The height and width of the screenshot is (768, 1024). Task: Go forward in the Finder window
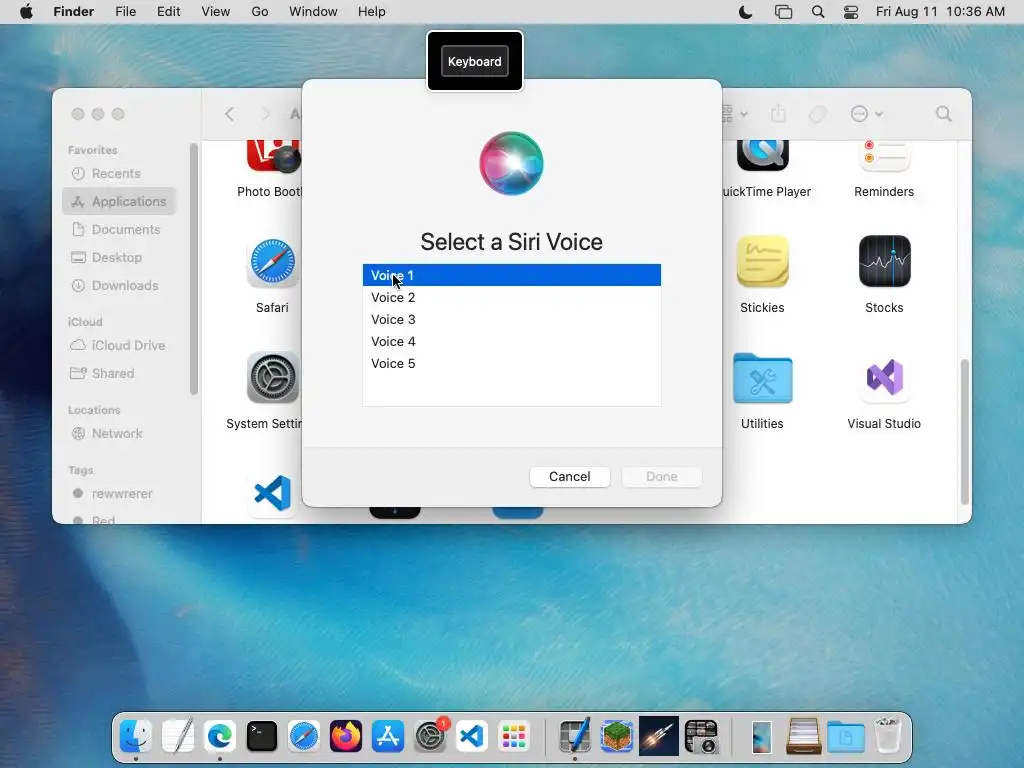[265, 114]
